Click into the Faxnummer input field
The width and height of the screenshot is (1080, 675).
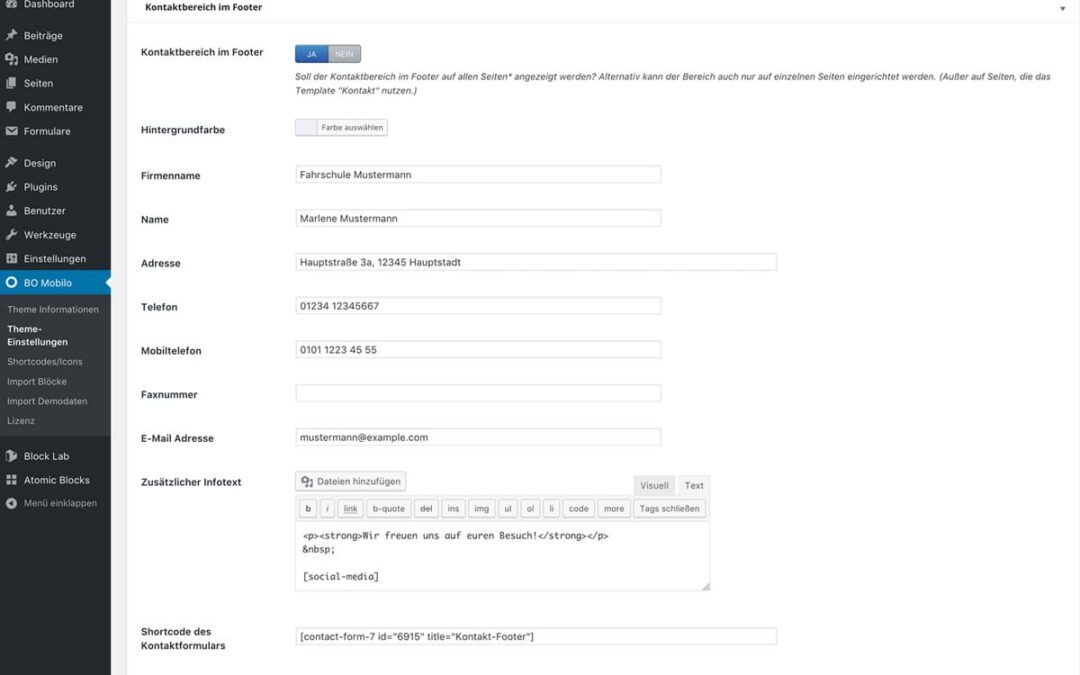pyautogui.click(x=478, y=394)
